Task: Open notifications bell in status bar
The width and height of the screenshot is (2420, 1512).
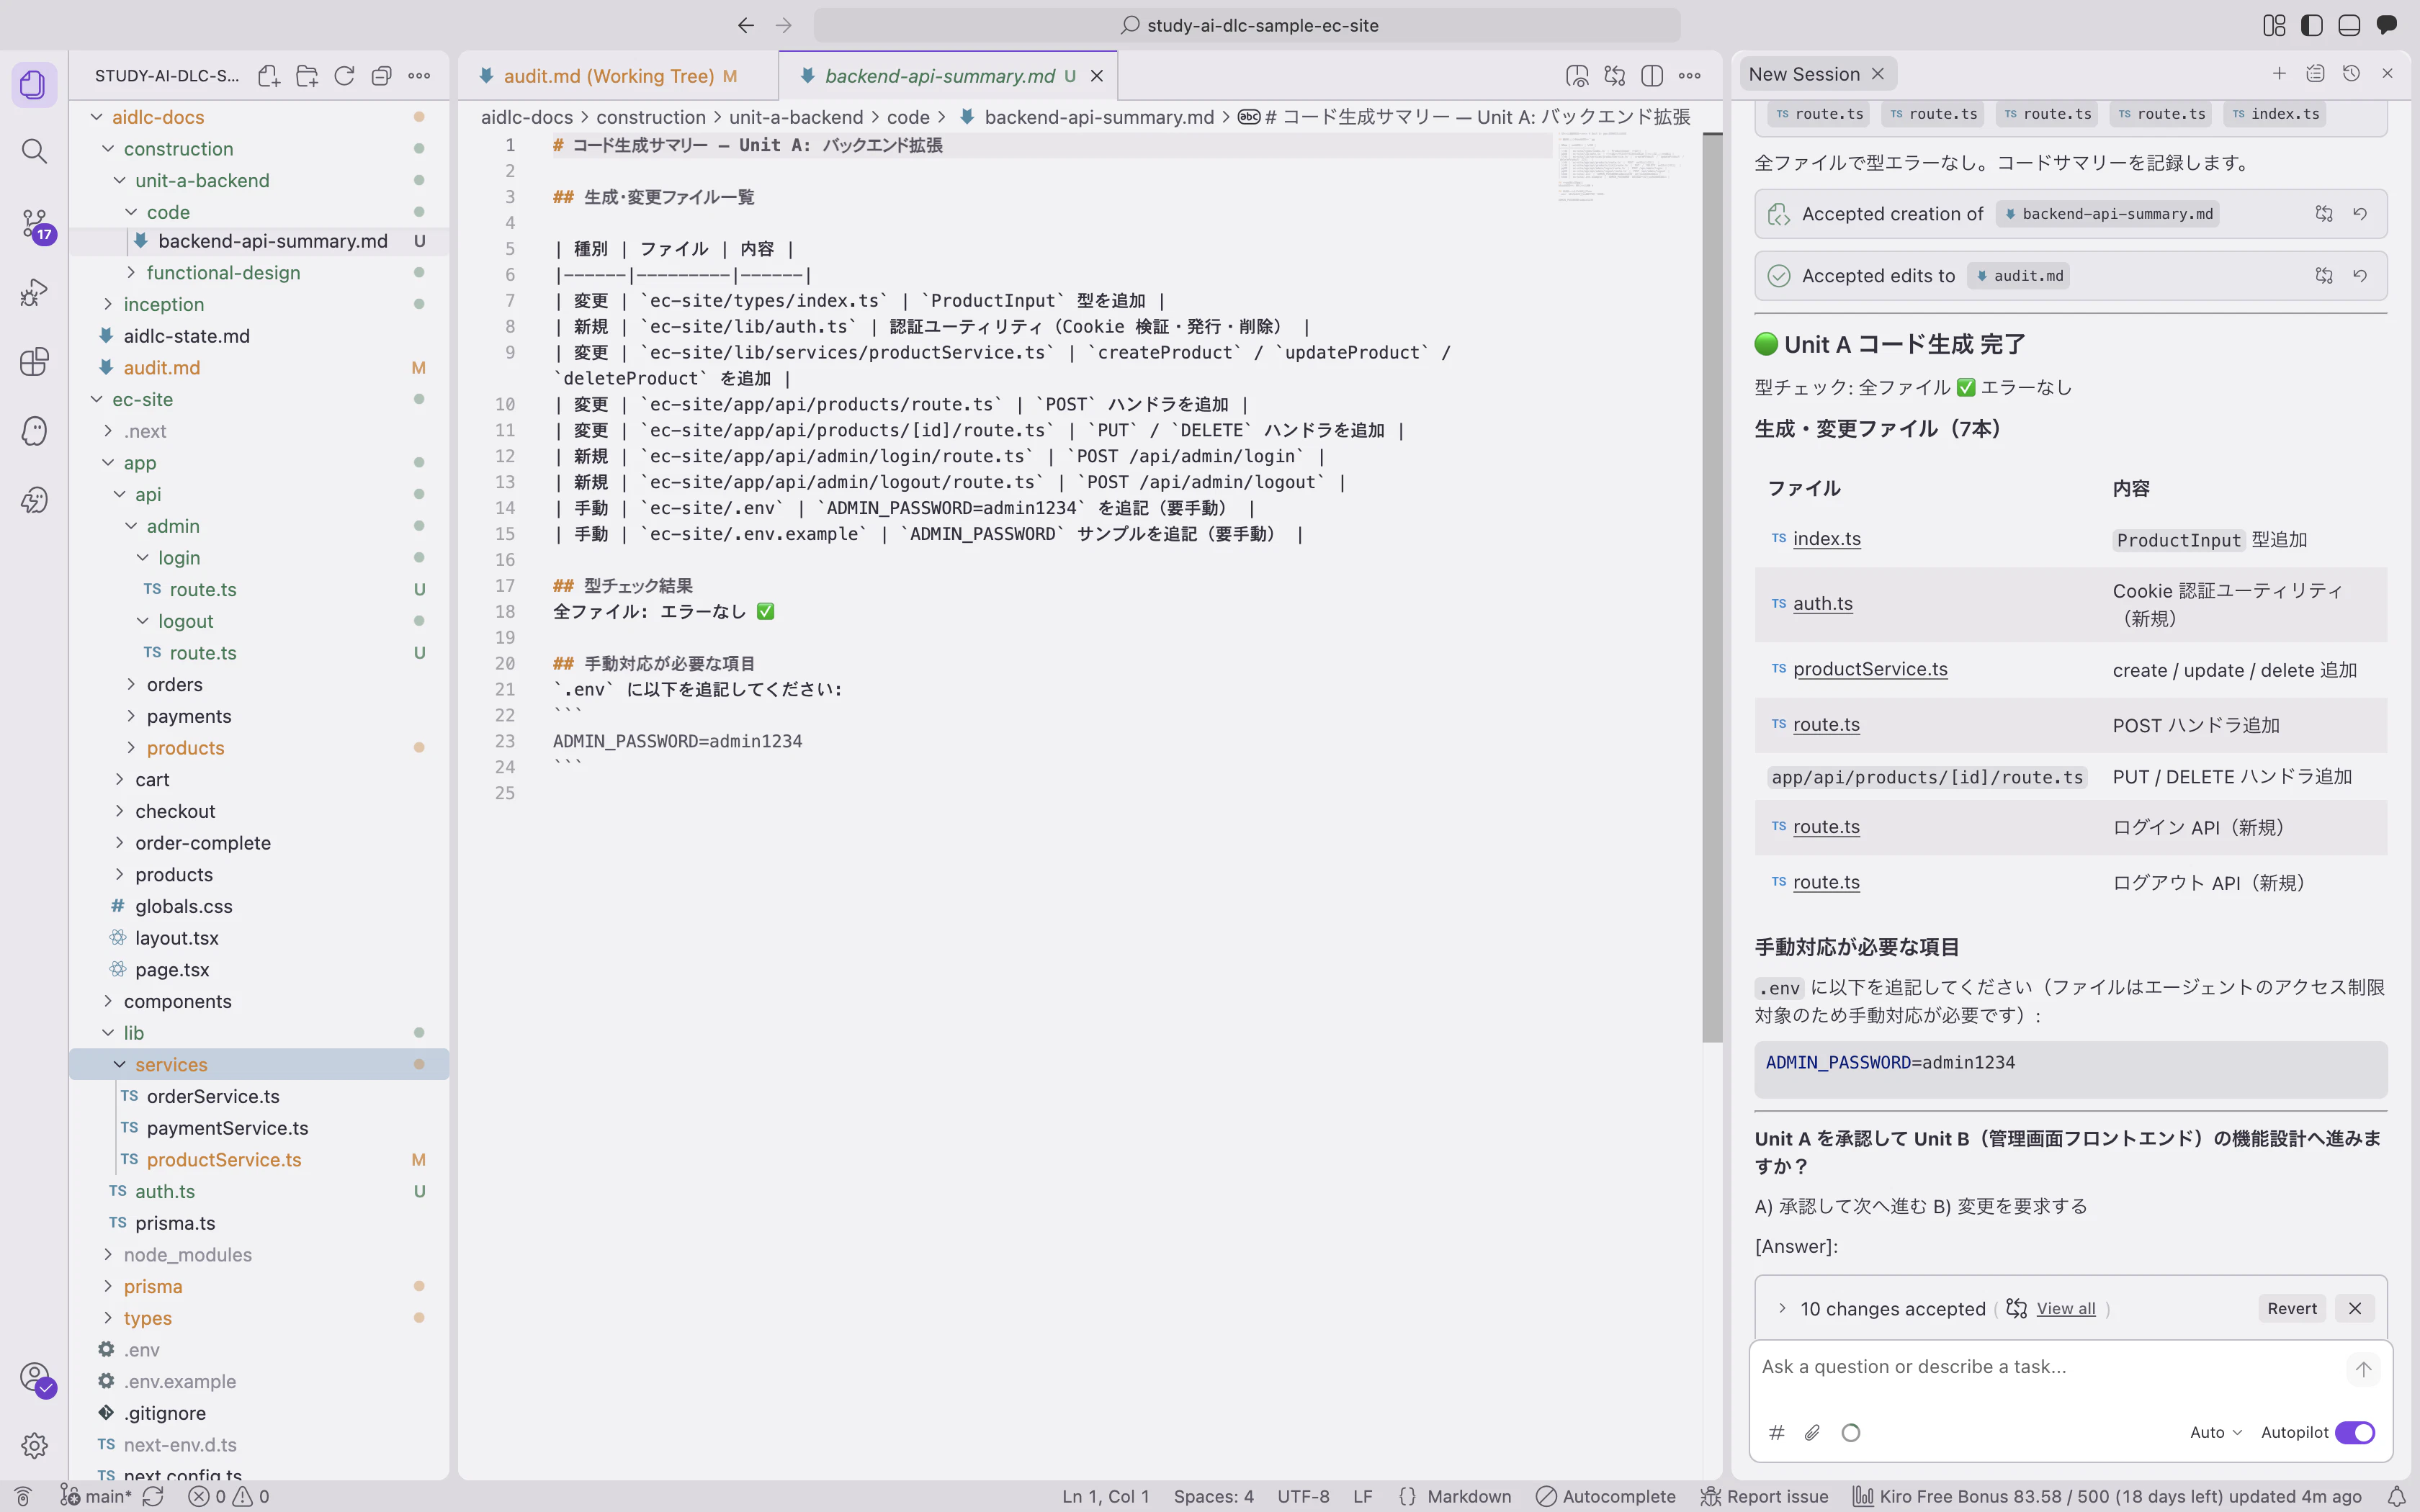Action: [x=2397, y=1496]
